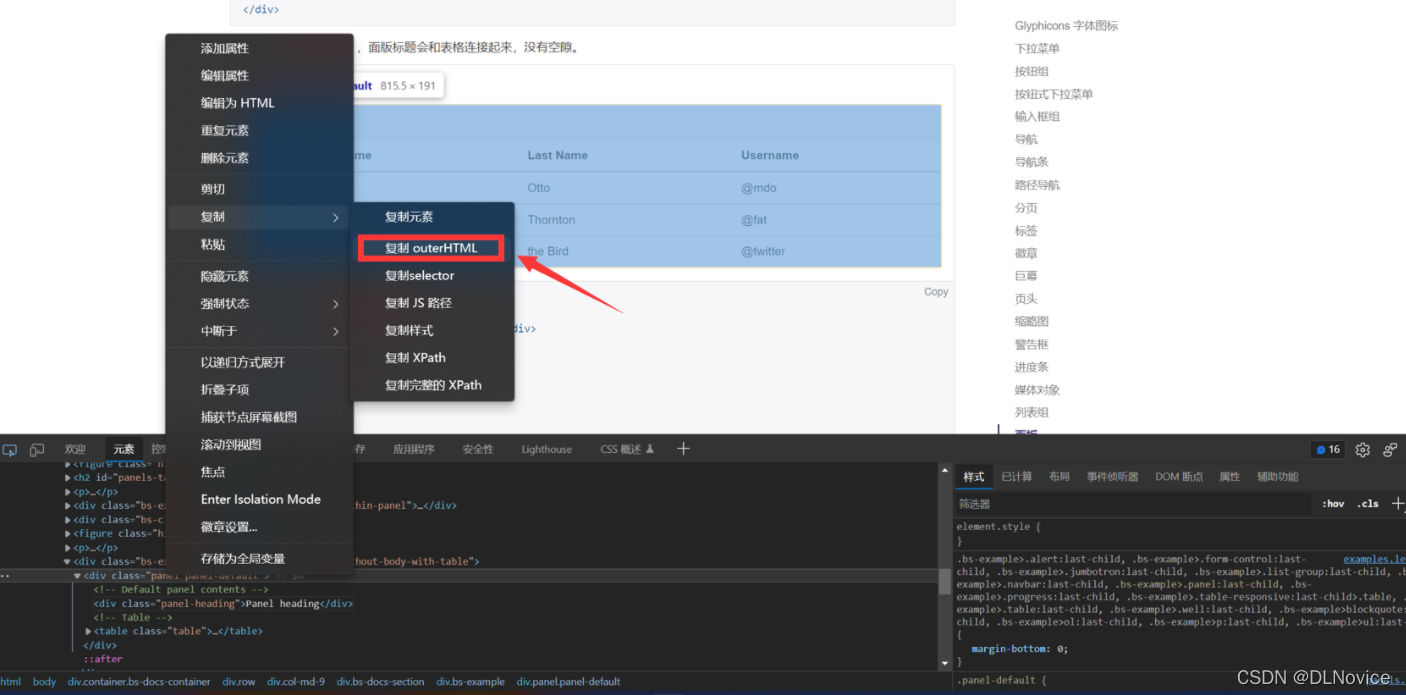
Task: Open the 应用程序 tab
Action: [x=414, y=450]
